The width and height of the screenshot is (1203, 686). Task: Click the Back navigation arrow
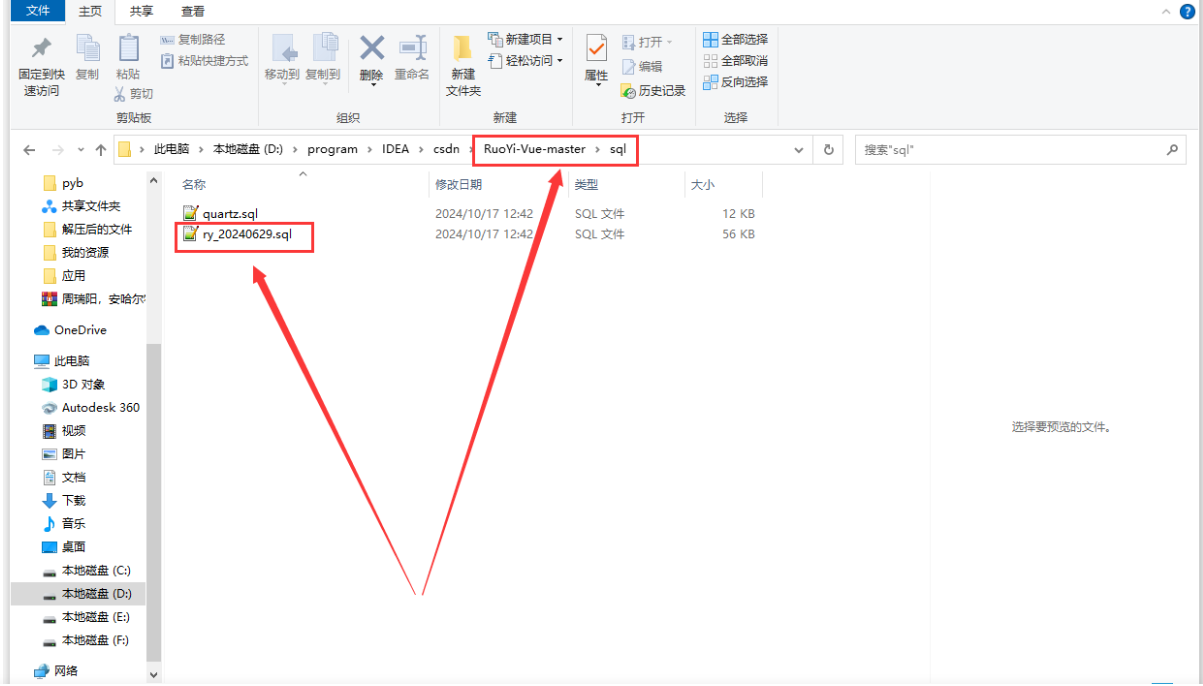coord(29,150)
